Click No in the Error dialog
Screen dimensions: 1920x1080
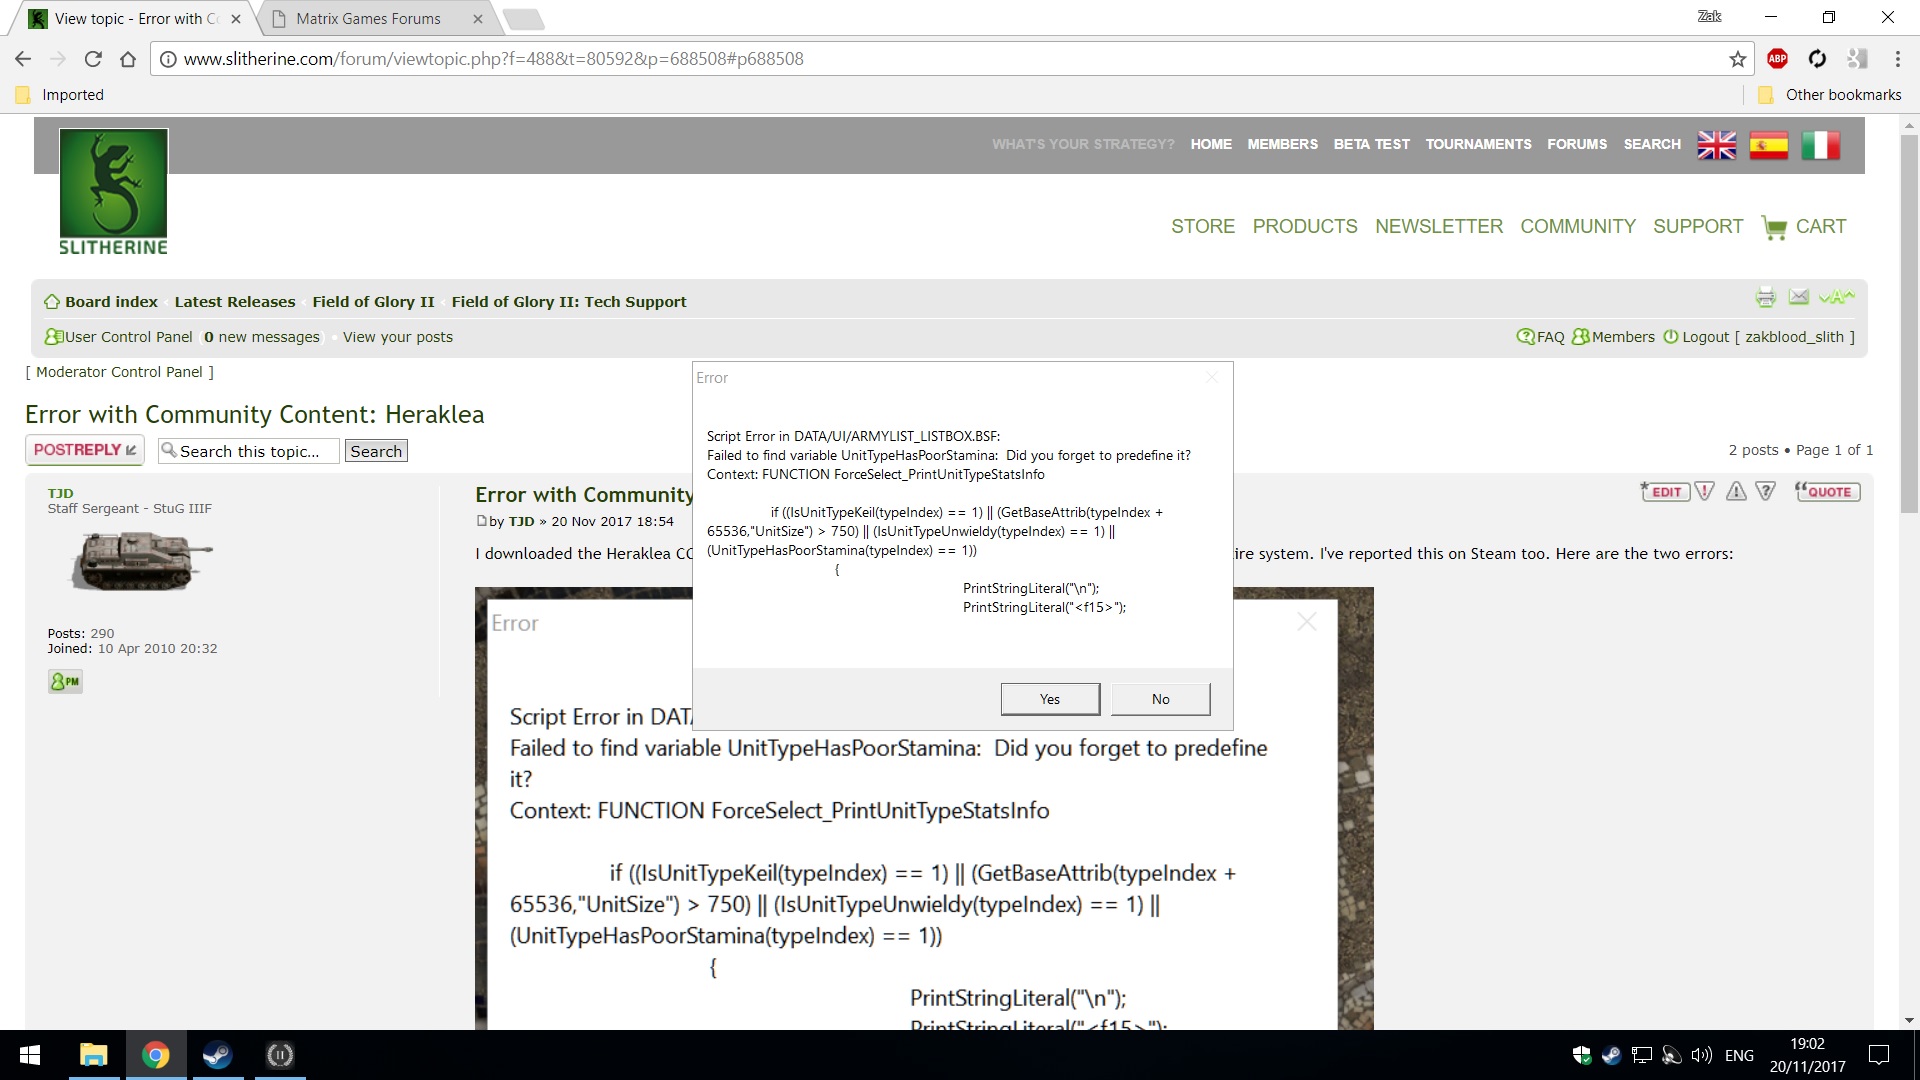click(x=1160, y=699)
